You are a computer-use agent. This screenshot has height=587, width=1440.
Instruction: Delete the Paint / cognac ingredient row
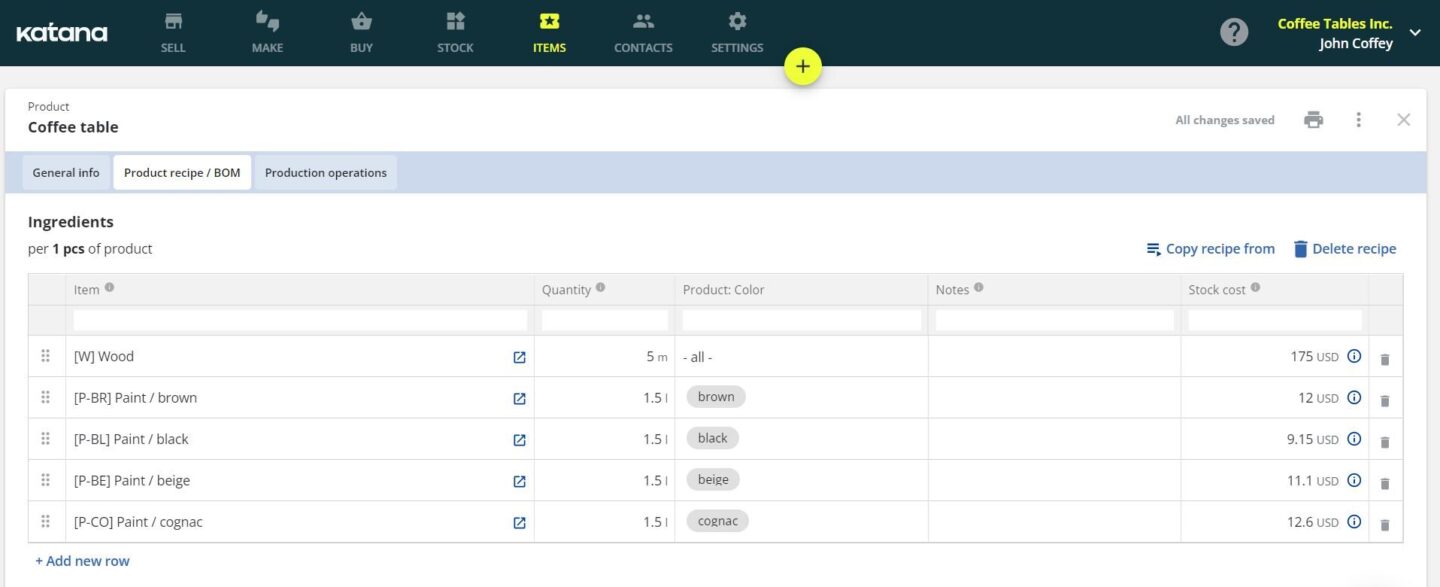pyautogui.click(x=1385, y=522)
